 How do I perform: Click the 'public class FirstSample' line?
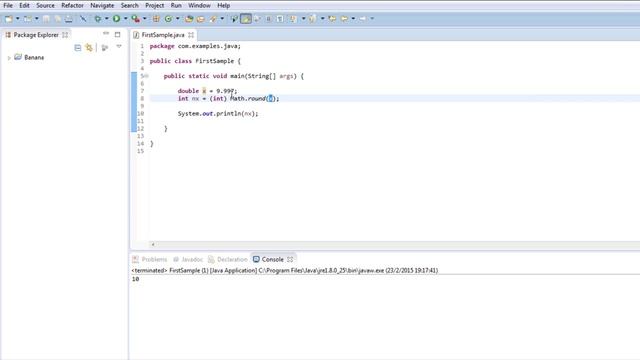point(195,61)
